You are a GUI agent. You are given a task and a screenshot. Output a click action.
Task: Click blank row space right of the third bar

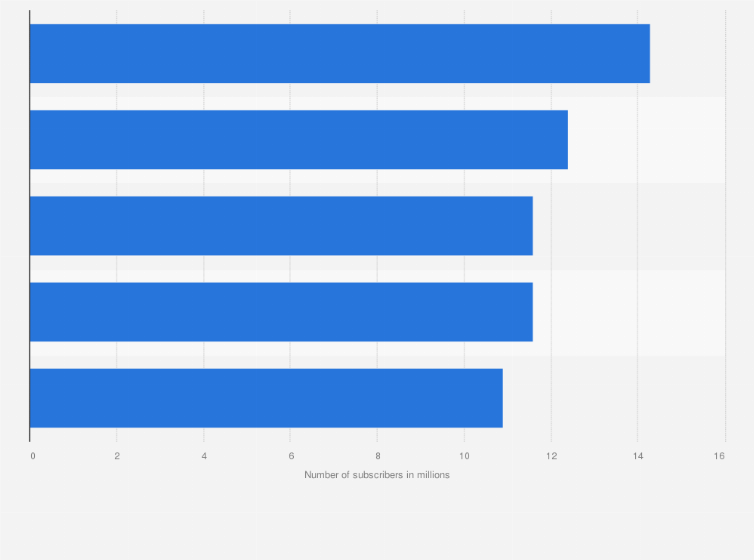coord(629,226)
